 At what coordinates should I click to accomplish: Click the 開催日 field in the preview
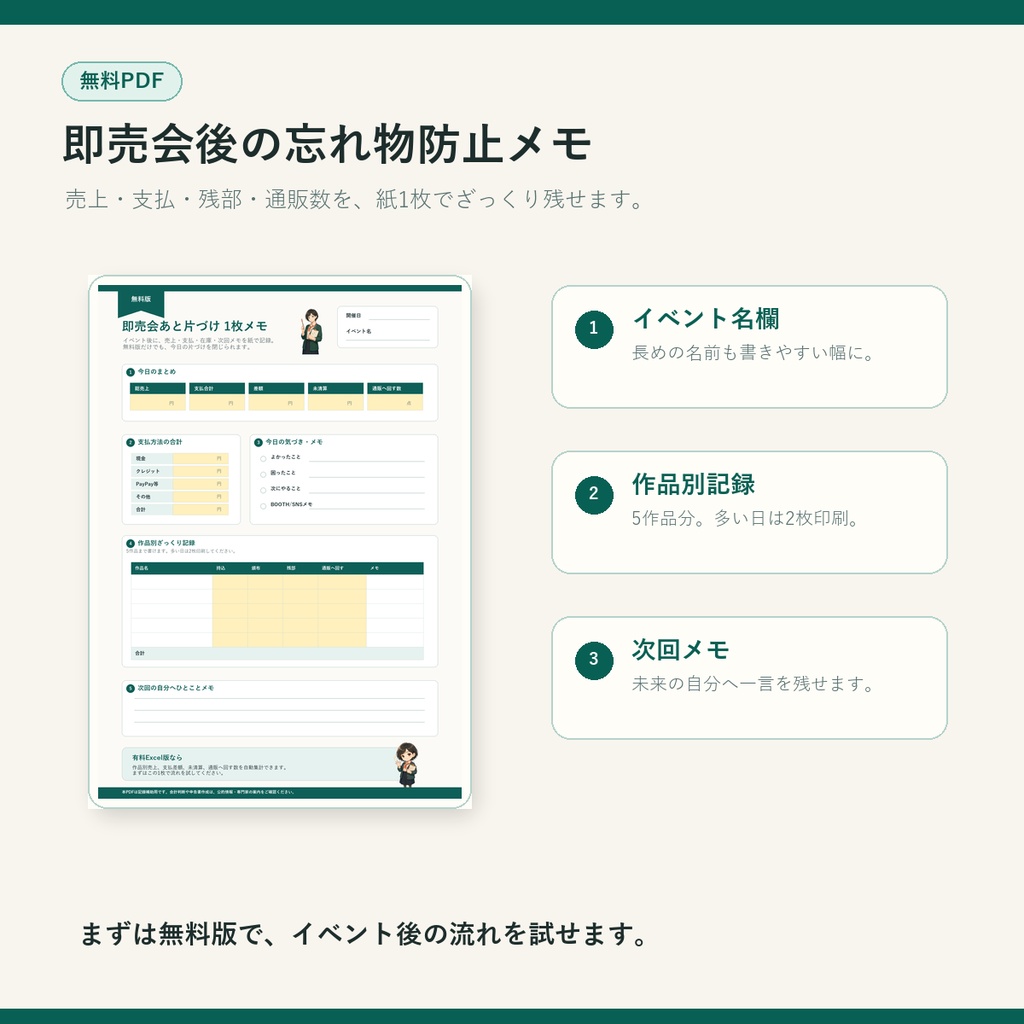click(387, 315)
